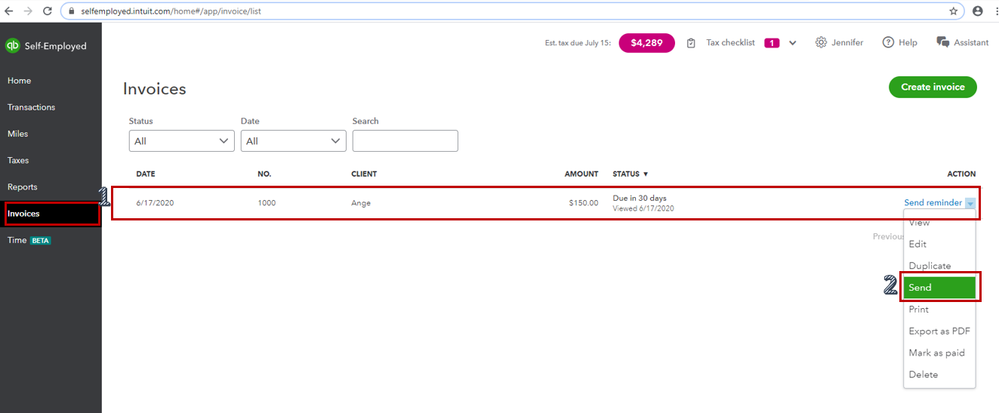Image resolution: width=999 pixels, height=413 pixels.
Task: Select Send from the action menu
Action: 938,287
